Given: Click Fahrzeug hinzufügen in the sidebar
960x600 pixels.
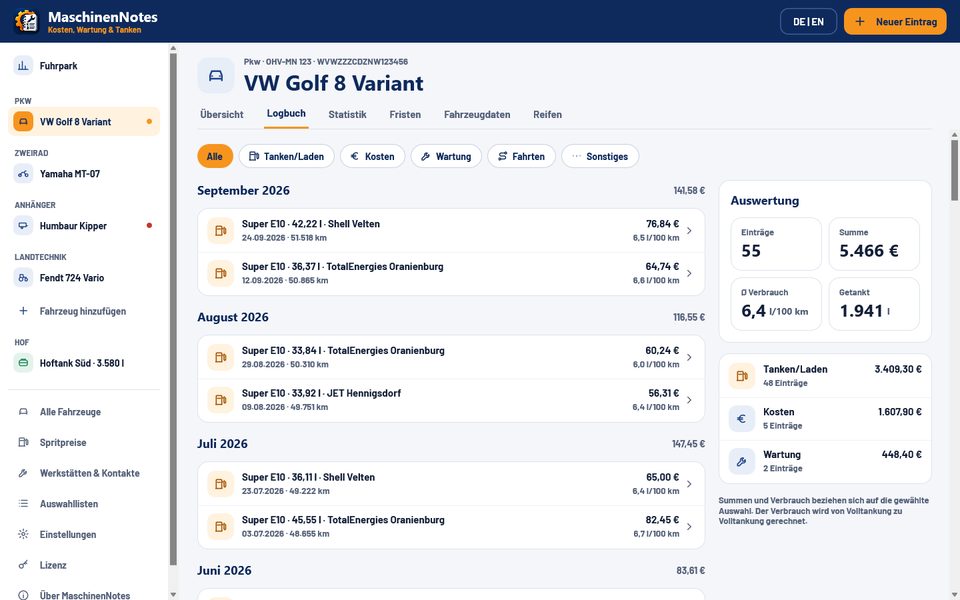Looking at the screenshot, I should (83, 311).
